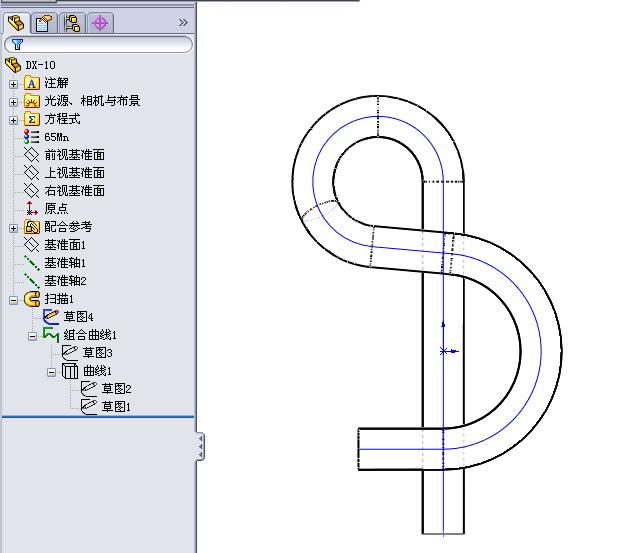Select the 草图4 label
Image resolution: width=621 pixels, height=553 pixels.
pos(78,317)
